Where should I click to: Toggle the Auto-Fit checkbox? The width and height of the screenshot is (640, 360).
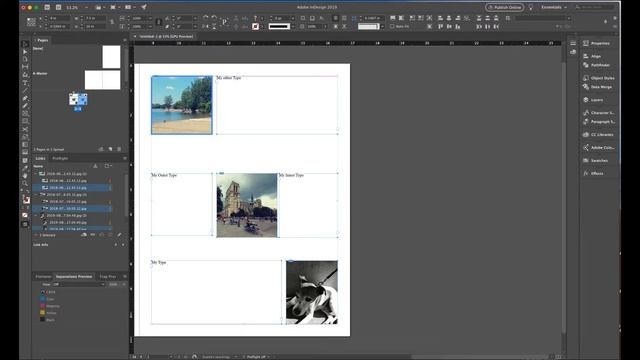tap(392, 27)
